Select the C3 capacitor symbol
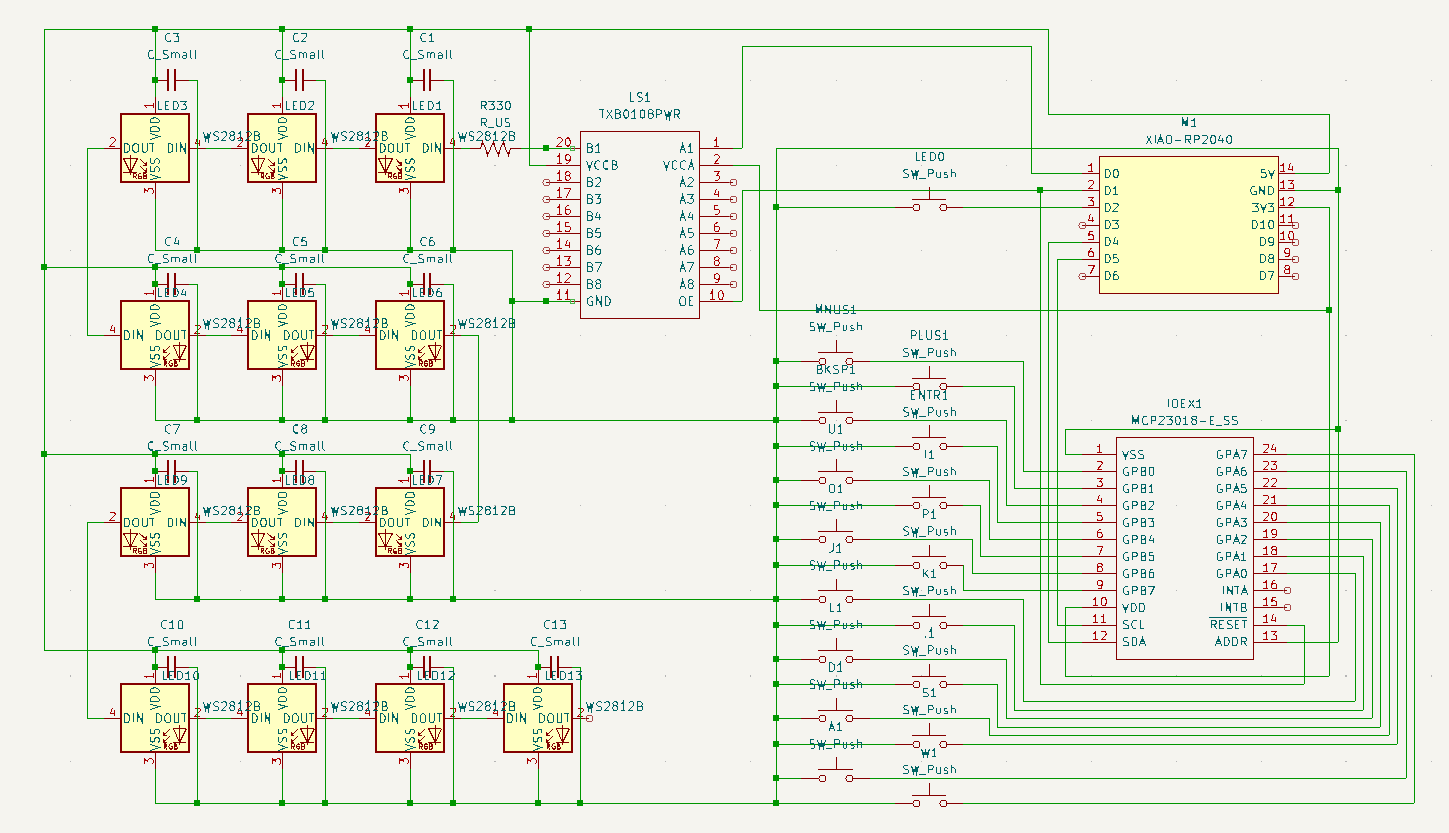The image size is (1449, 833). tap(171, 79)
